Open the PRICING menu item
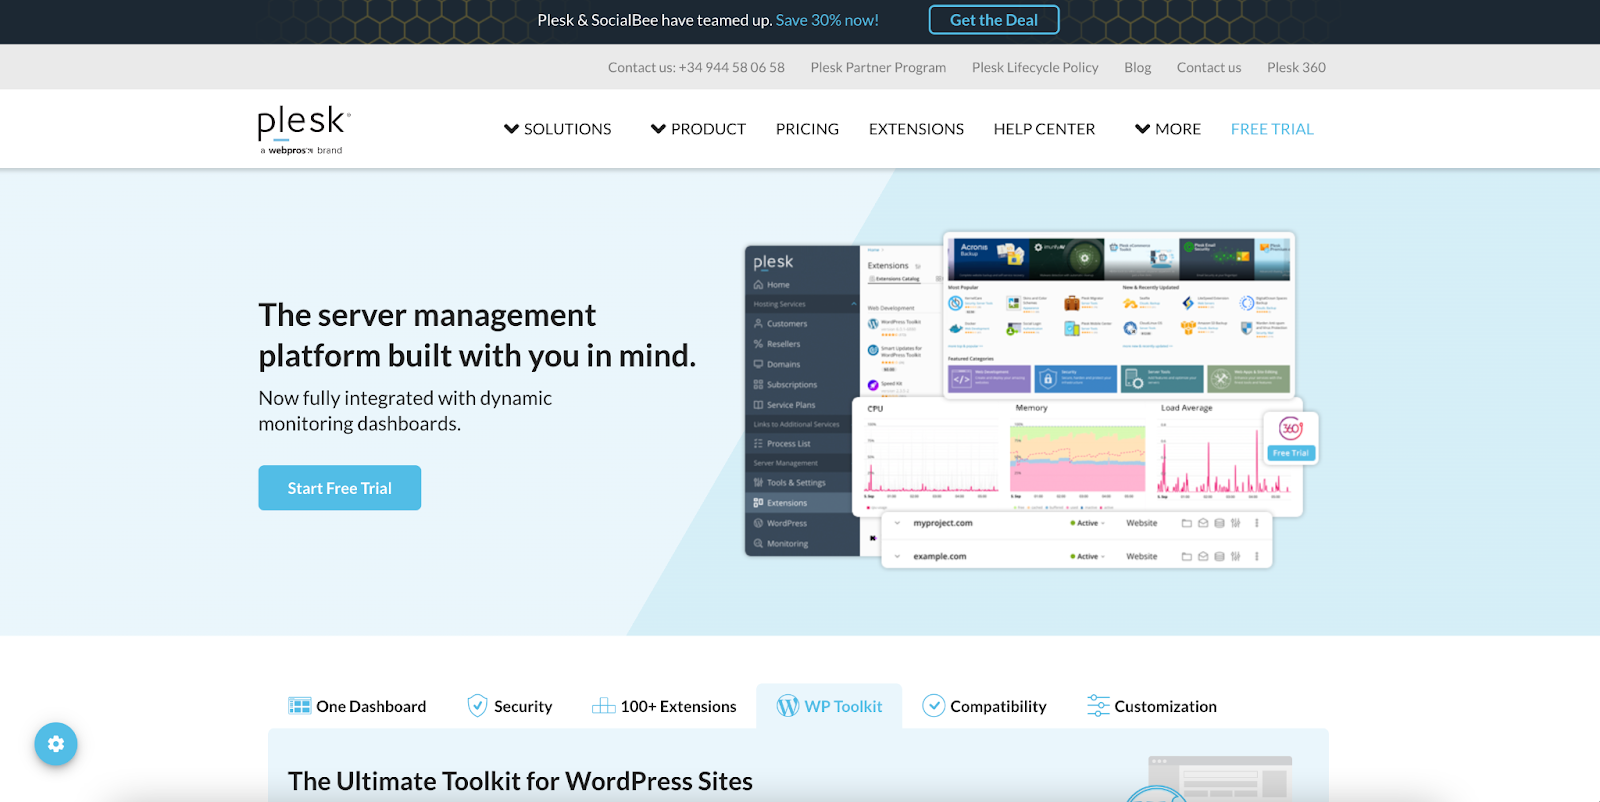Viewport: 1600px width, 802px height. tap(807, 129)
